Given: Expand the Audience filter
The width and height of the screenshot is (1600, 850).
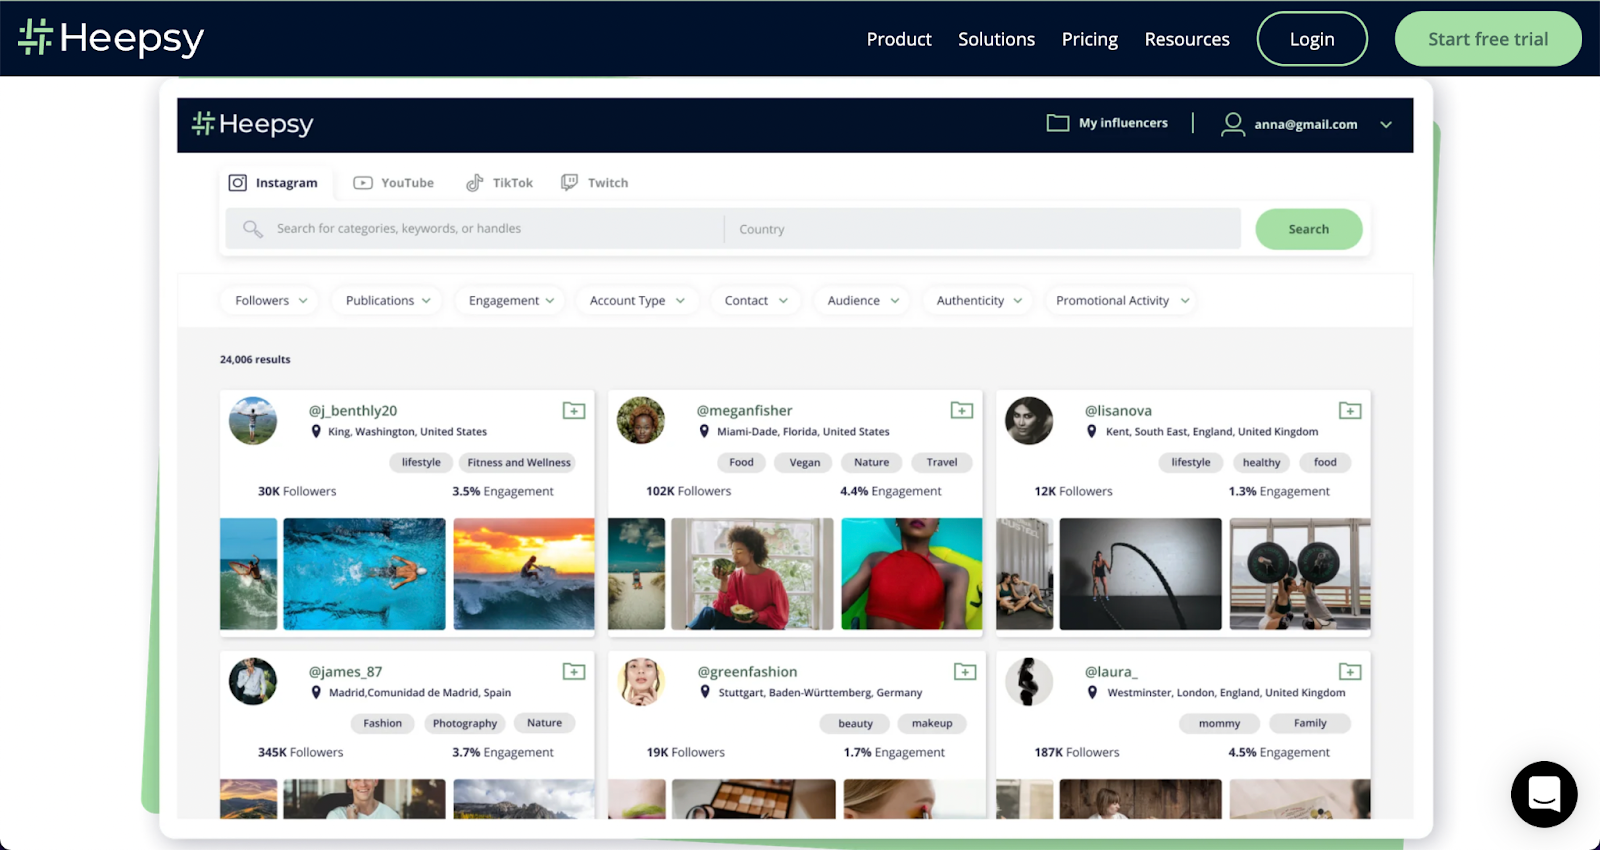Looking at the screenshot, I should [862, 300].
